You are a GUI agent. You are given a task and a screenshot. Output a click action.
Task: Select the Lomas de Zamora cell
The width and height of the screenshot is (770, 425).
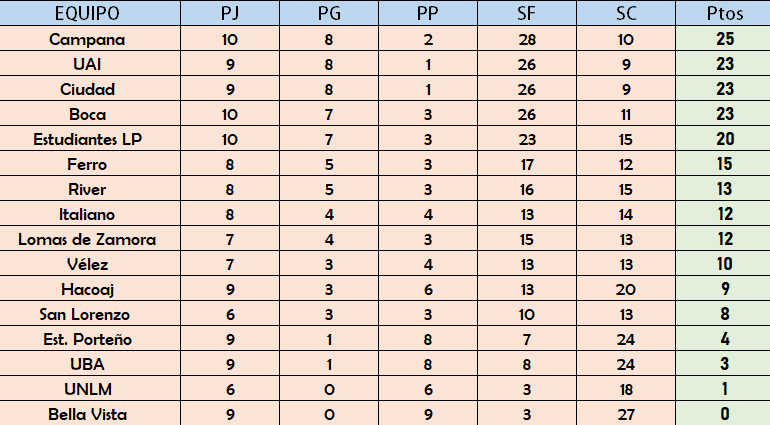[90, 238]
